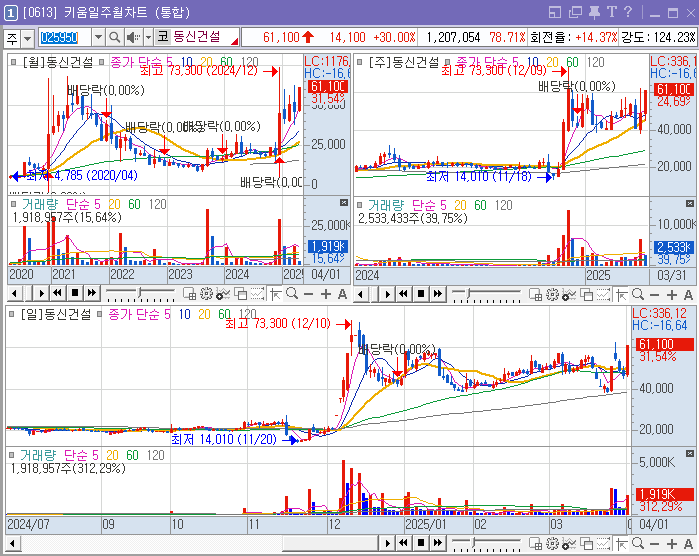This screenshot has width=699, height=556.
Task: Click the monthly chart crosshair cursor icon
Action: click(x=275, y=294)
